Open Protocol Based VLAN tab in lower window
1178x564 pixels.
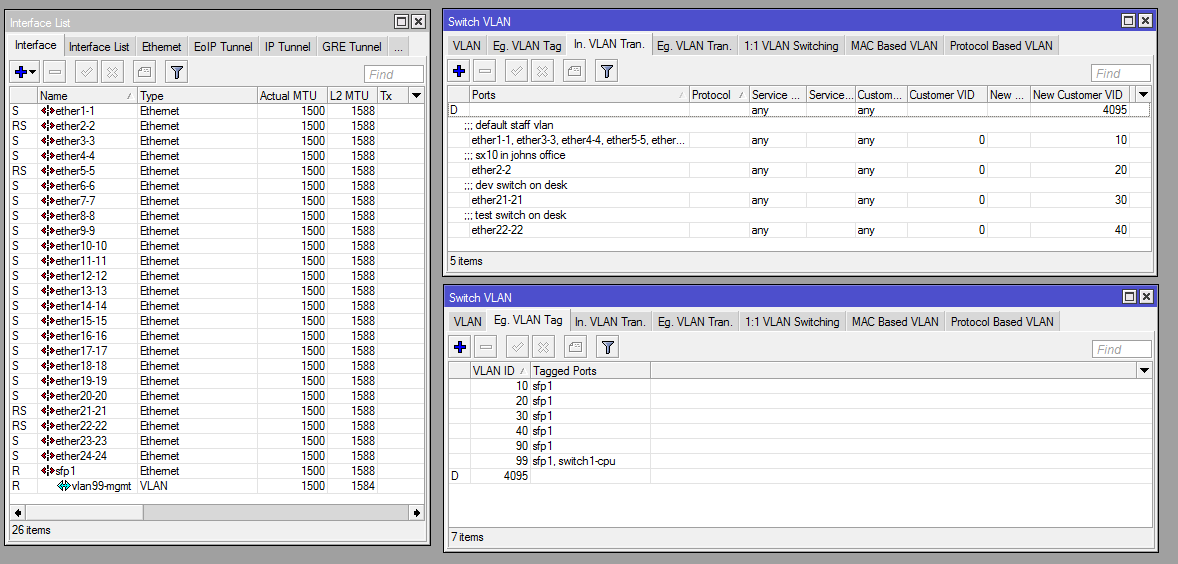(x=1002, y=321)
